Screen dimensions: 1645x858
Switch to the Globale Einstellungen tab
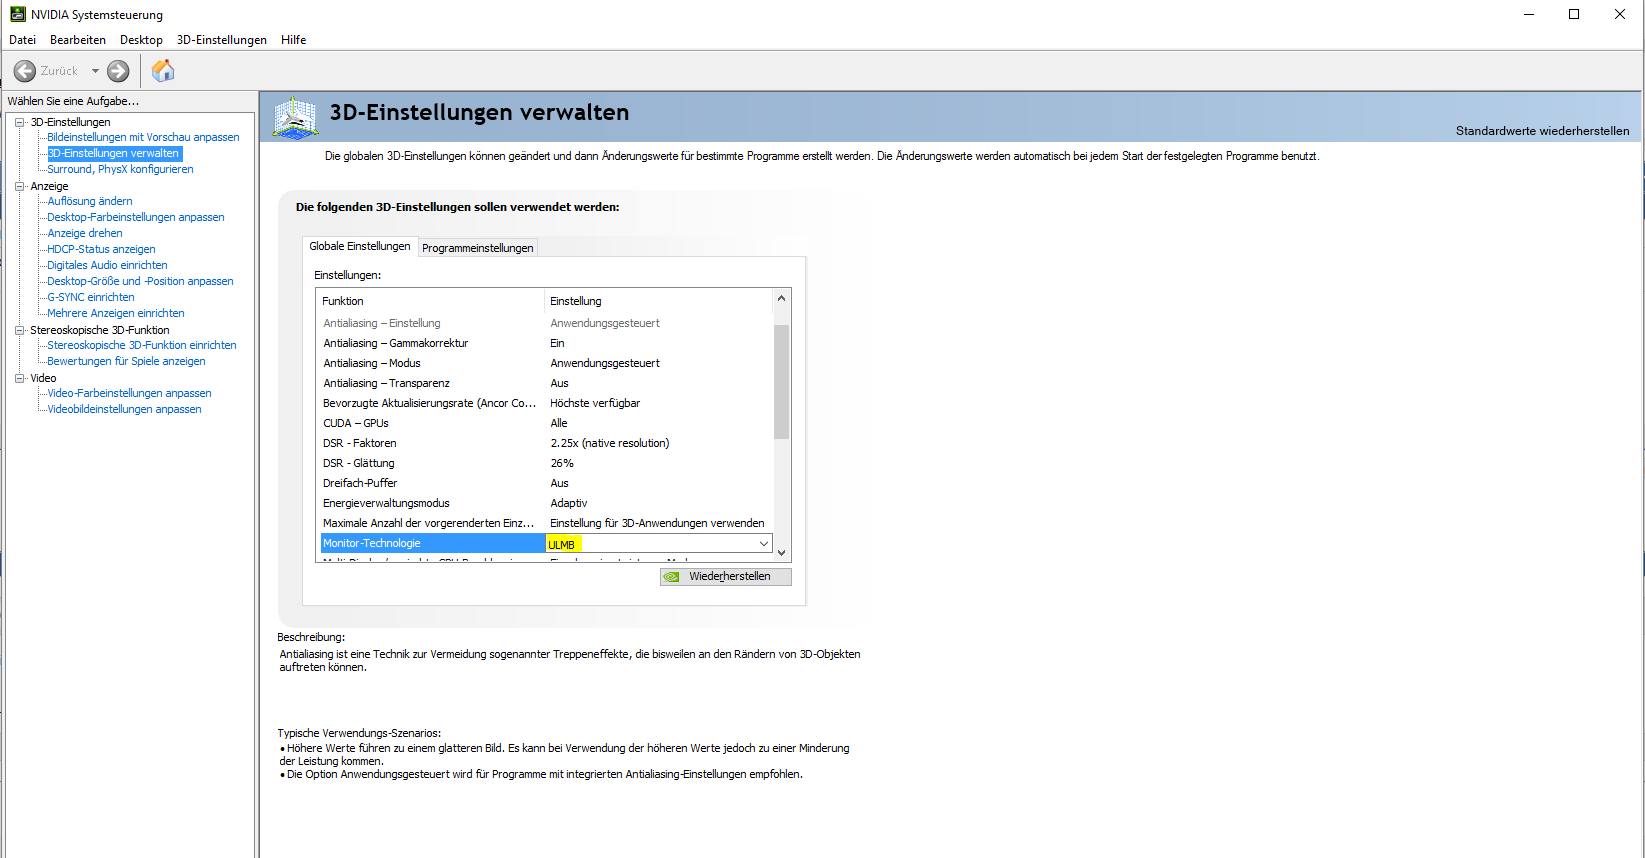360,246
